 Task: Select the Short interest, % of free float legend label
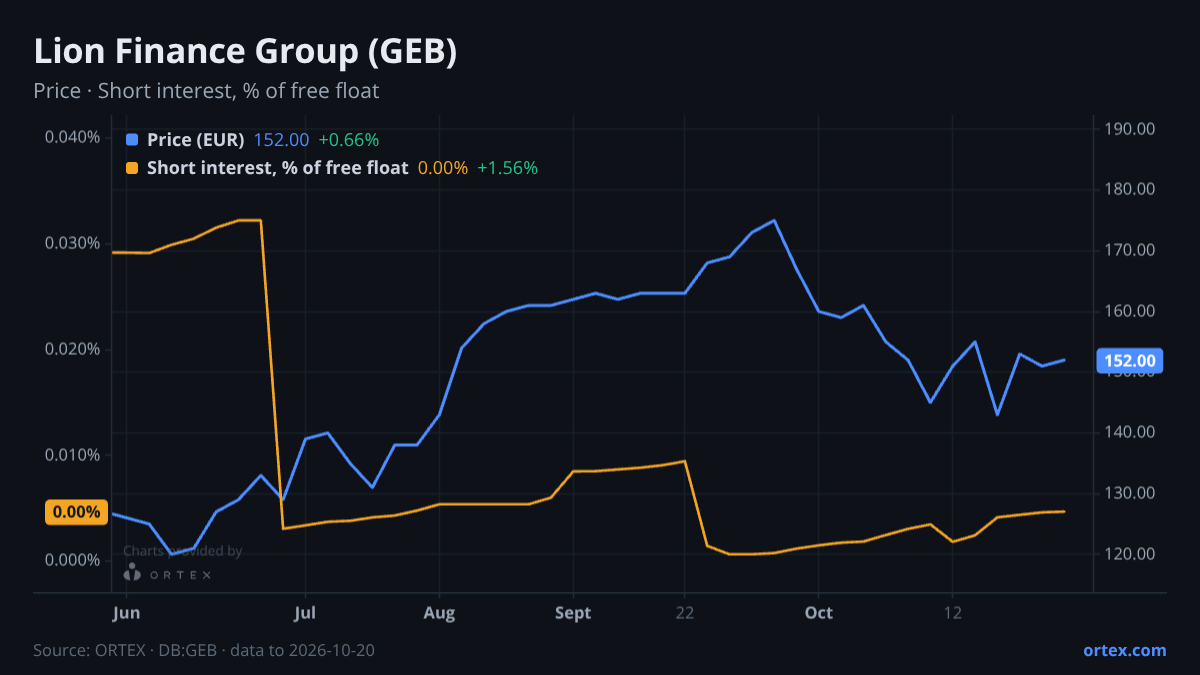[x=277, y=168]
